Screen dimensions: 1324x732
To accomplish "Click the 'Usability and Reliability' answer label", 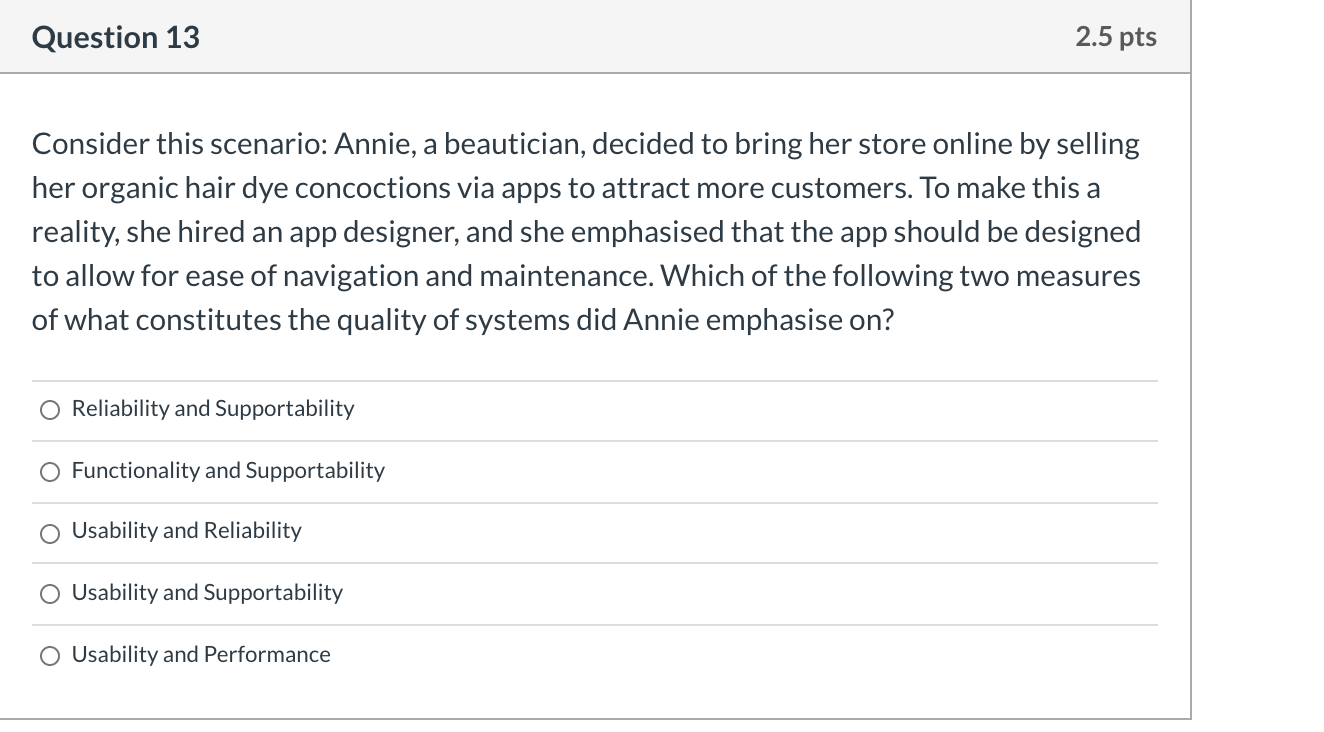I will [x=186, y=530].
